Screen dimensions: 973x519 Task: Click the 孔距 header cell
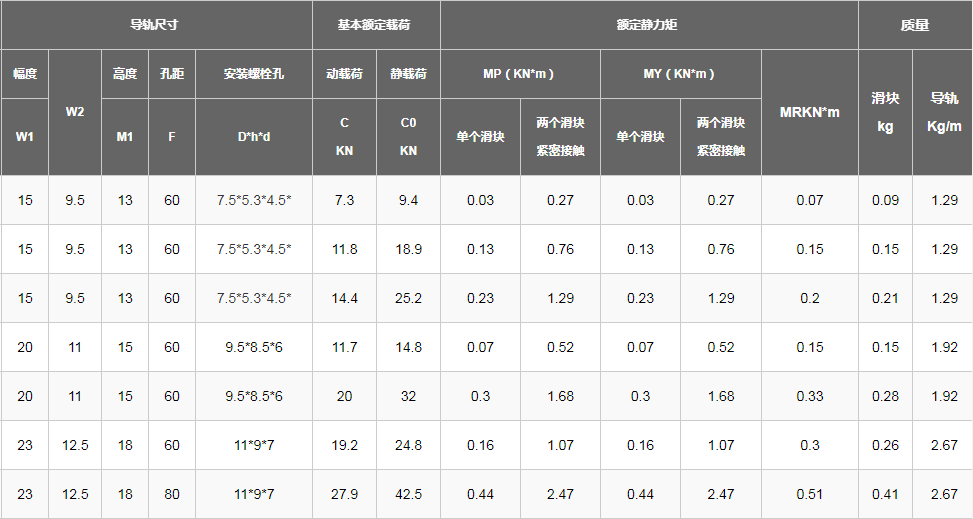click(172, 74)
